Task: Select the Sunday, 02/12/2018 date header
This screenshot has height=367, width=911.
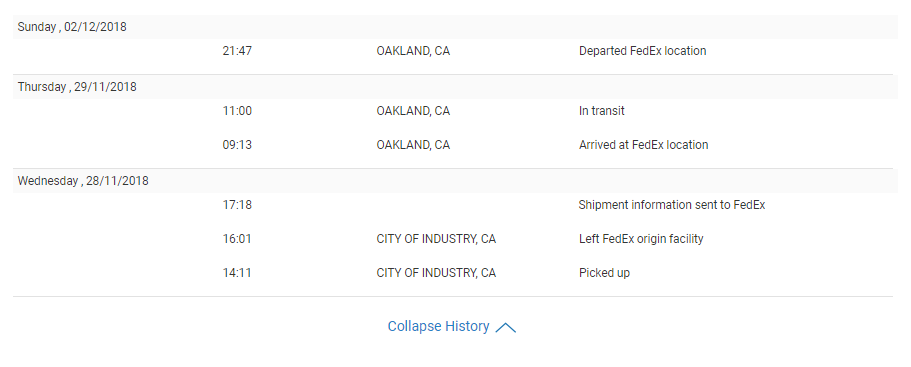Action: point(72,27)
